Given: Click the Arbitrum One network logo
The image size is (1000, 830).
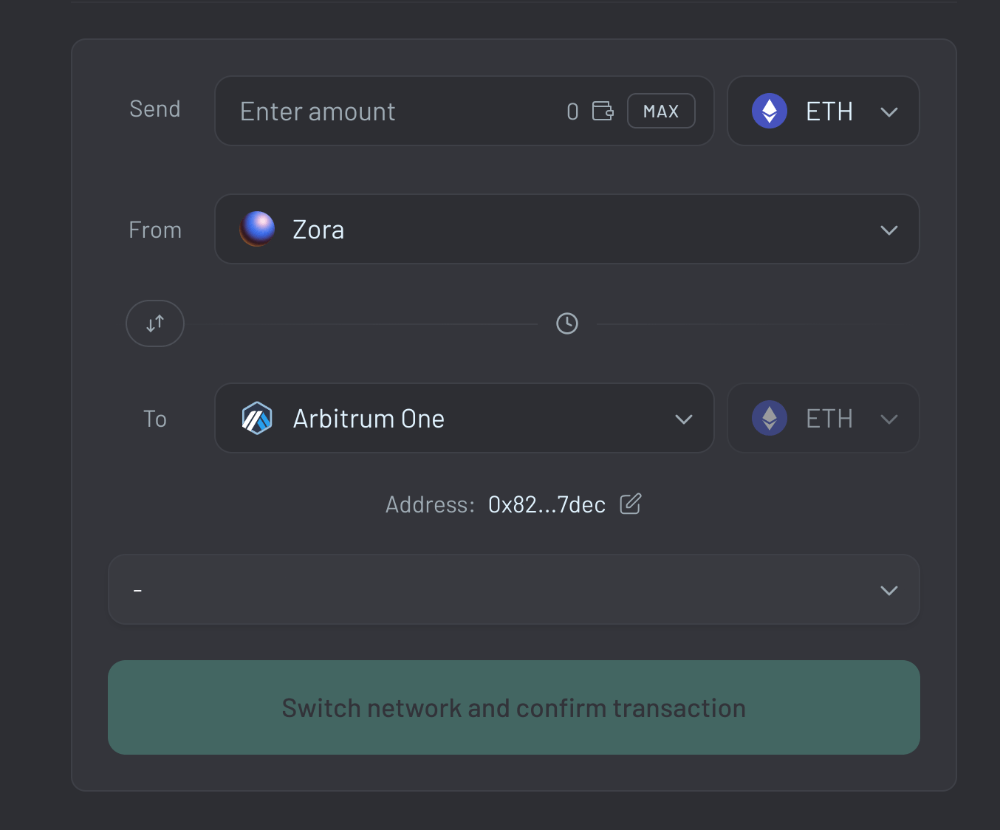Looking at the screenshot, I should pyautogui.click(x=258, y=418).
